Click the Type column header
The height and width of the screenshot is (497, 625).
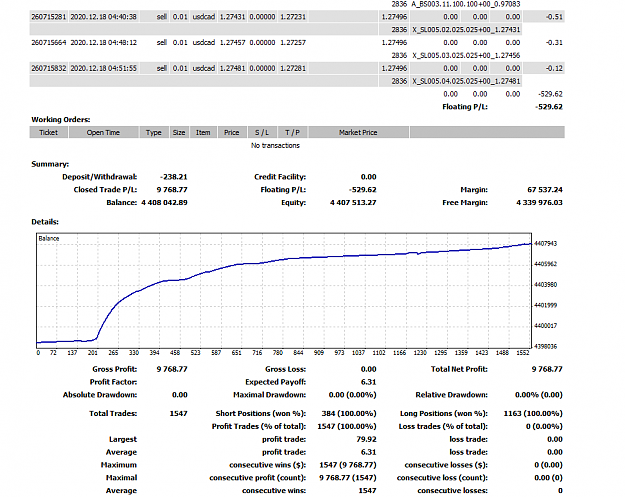click(153, 132)
